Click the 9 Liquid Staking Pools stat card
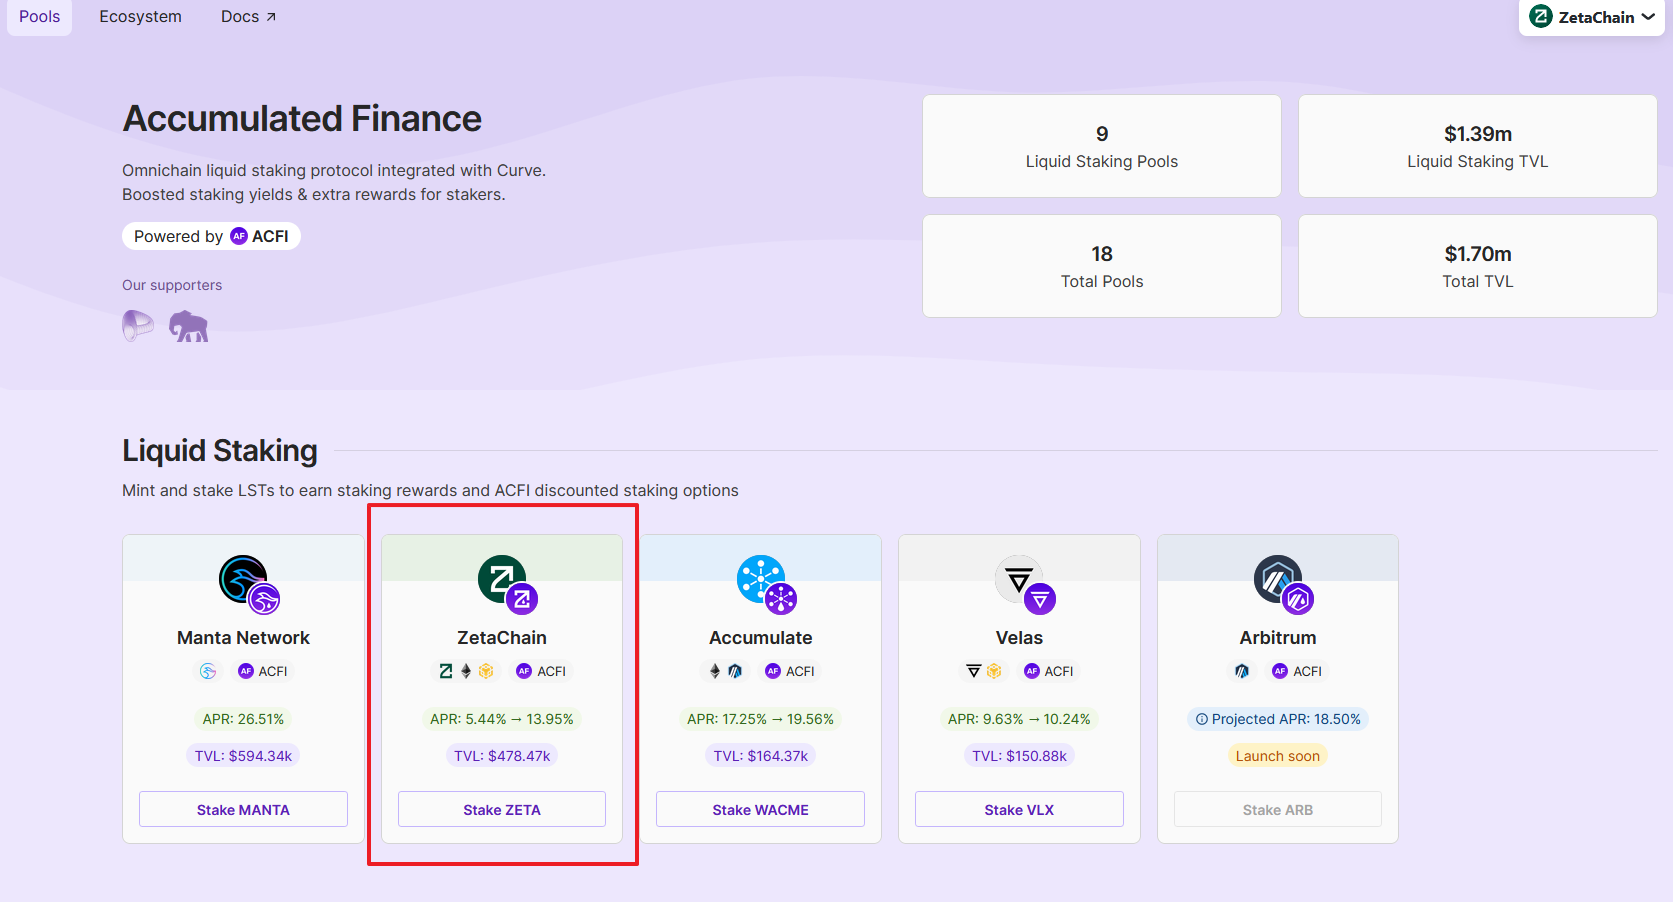 [x=1102, y=146]
